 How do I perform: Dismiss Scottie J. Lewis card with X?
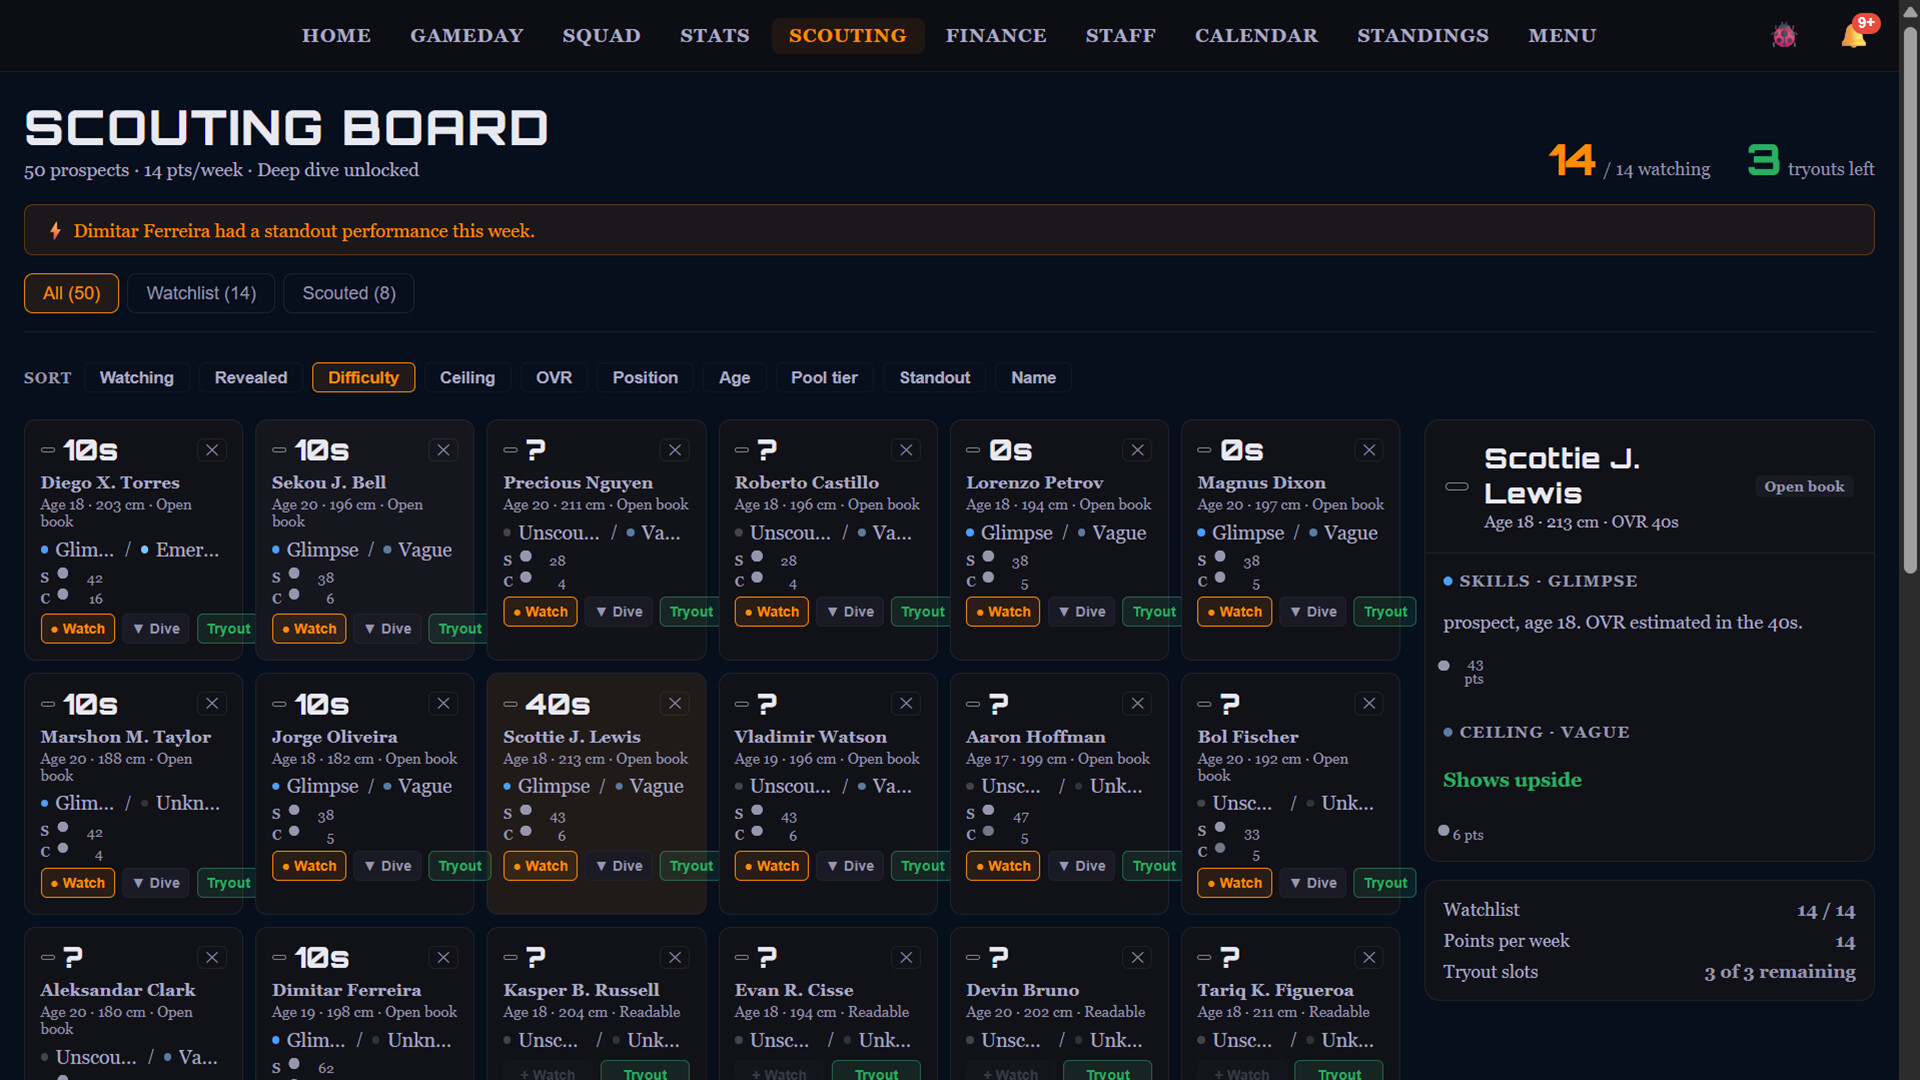coord(675,704)
